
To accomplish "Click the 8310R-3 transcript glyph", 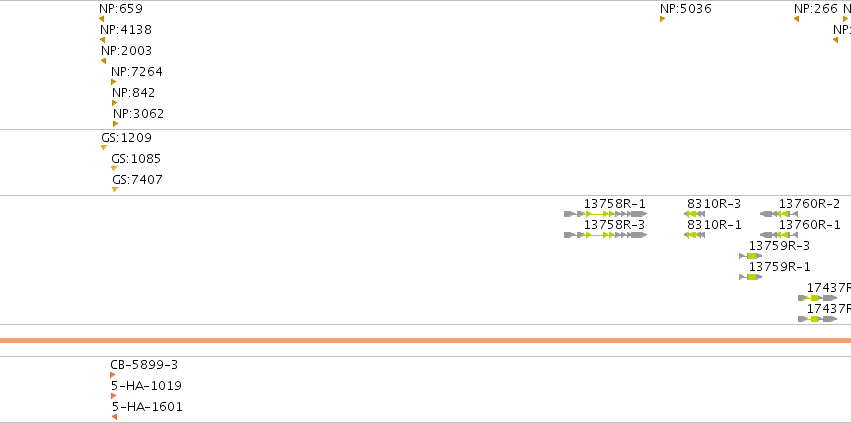I will pyautogui.click(x=695, y=214).
